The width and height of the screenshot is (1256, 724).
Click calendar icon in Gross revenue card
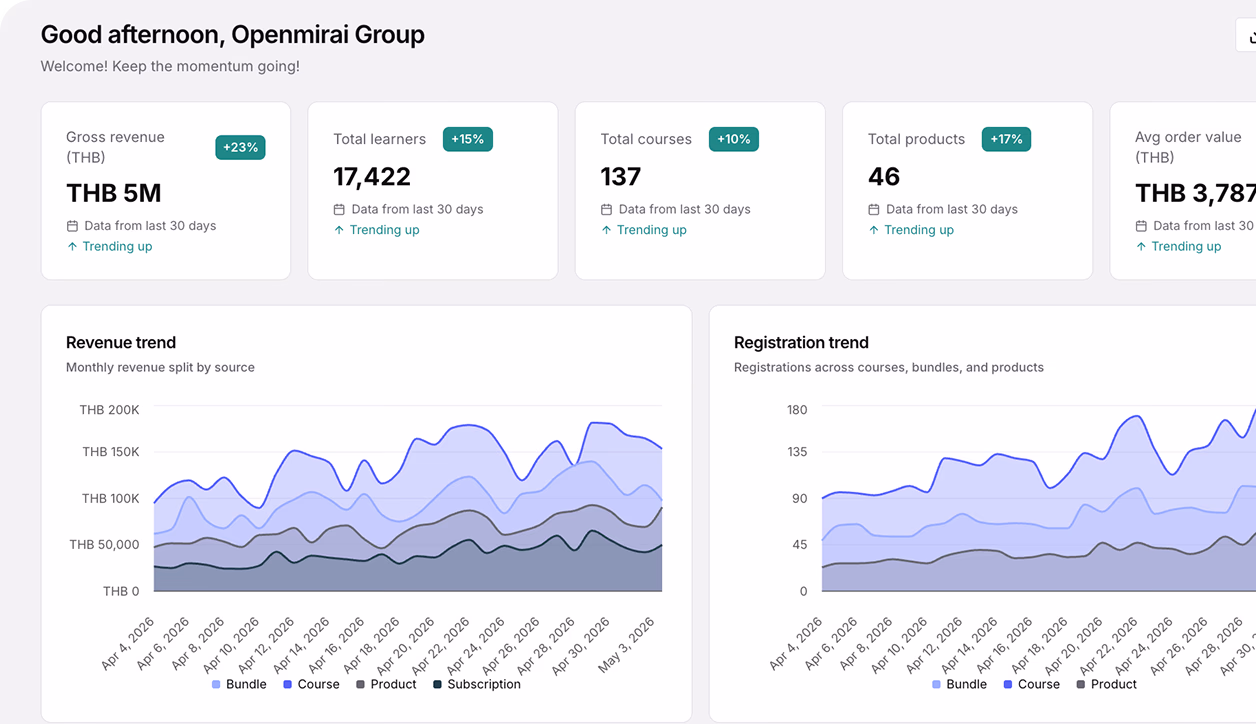(x=72, y=226)
